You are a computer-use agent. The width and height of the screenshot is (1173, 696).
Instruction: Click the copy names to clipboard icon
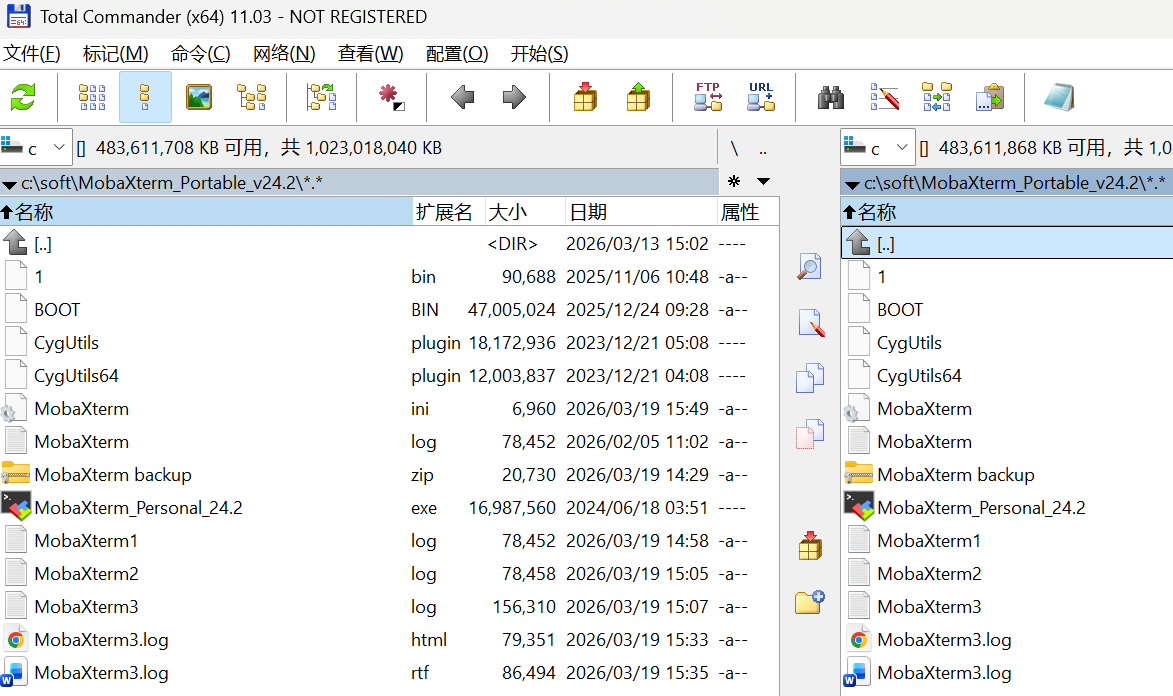(990, 97)
